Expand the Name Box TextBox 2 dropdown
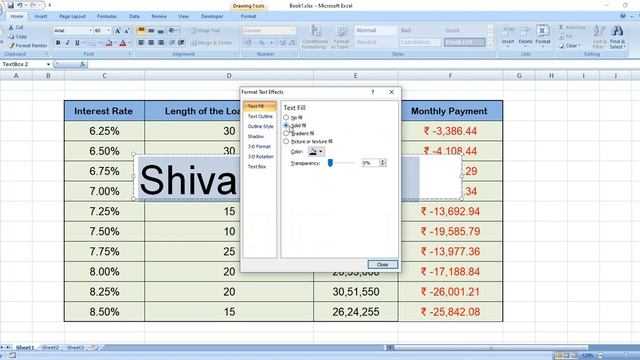Image resolution: width=640 pixels, height=360 pixels. point(48,64)
